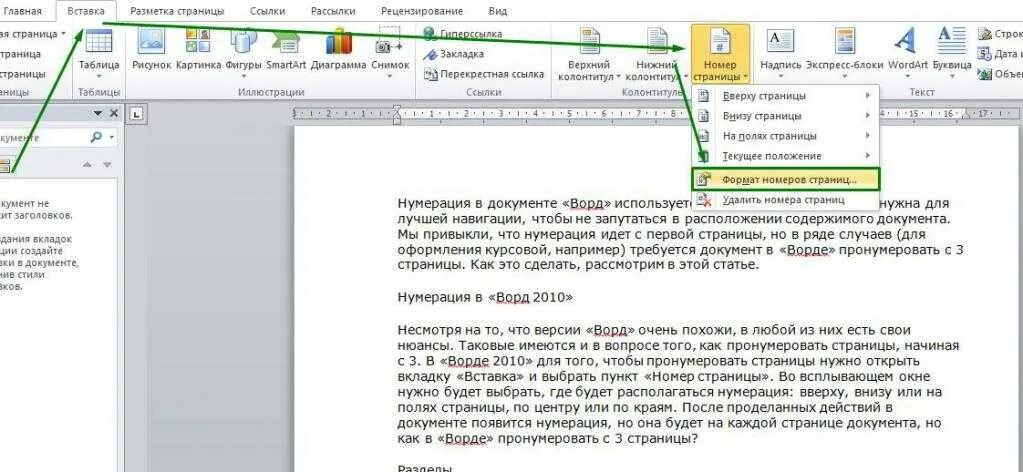Close the navigation pane
The image size is (1023, 472).
coord(114,114)
